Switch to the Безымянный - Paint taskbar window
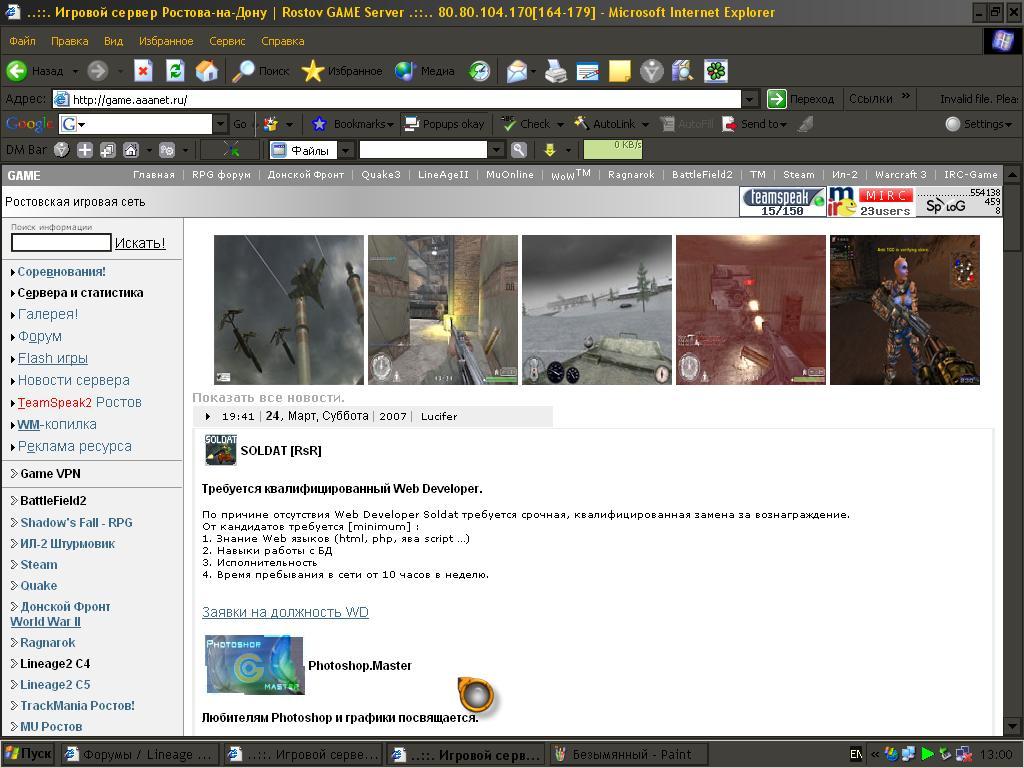This screenshot has width=1024, height=768. click(x=630, y=754)
